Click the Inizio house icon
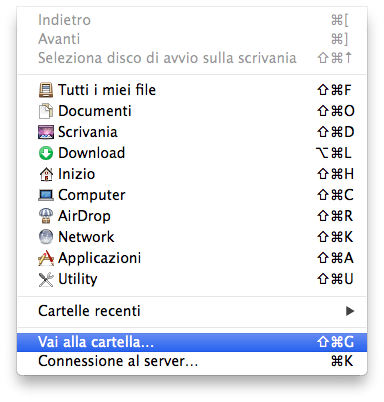Image resolution: width=384 pixels, height=402 pixels. 46,174
